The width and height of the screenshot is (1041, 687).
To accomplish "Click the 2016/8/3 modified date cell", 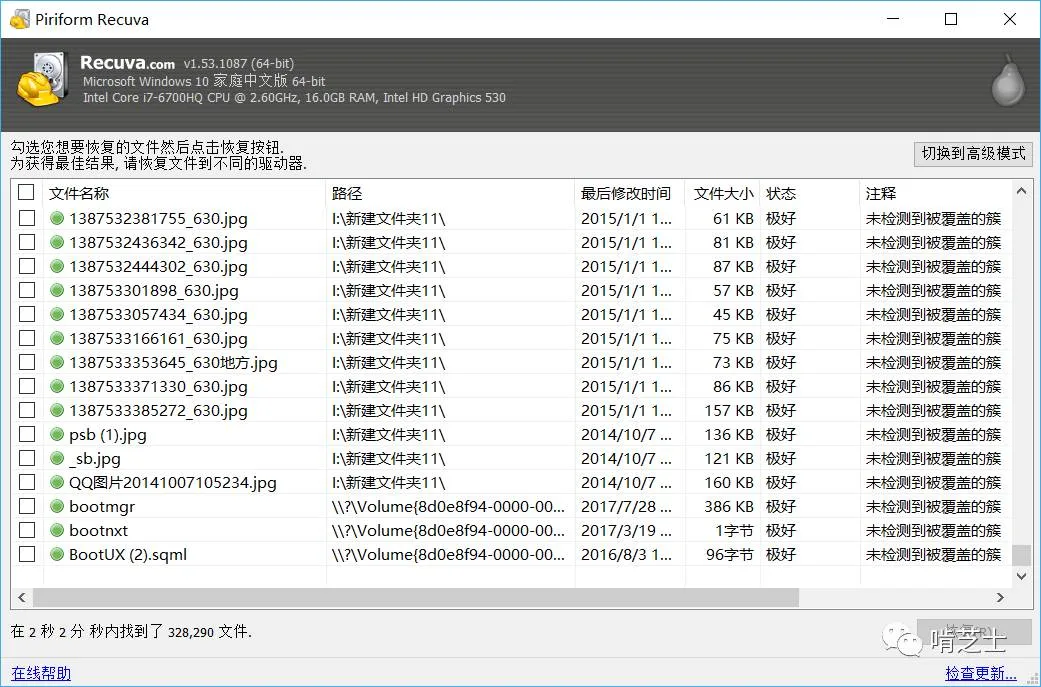I will pos(626,554).
